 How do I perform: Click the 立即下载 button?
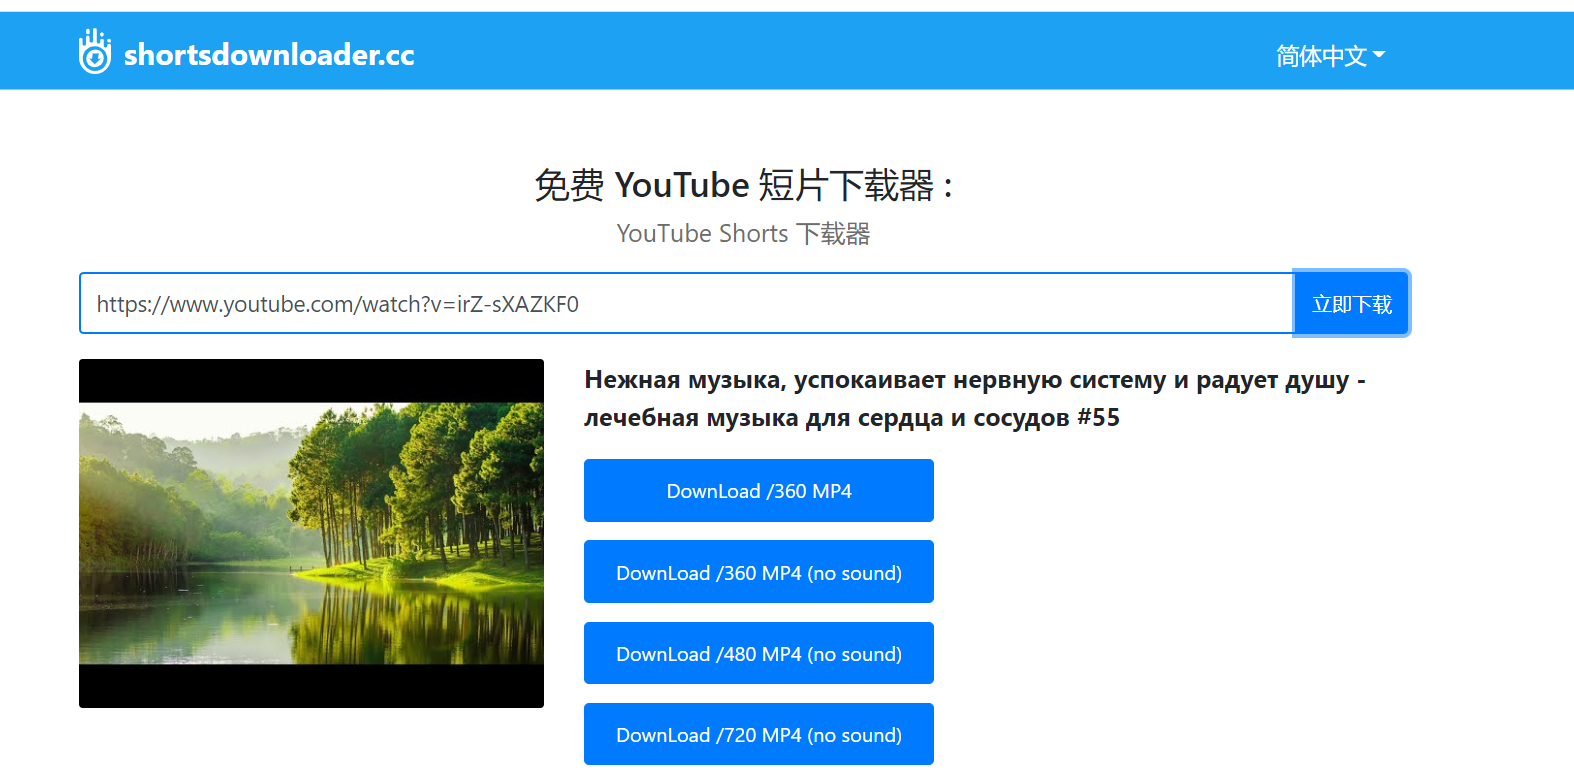(x=1352, y=303)
